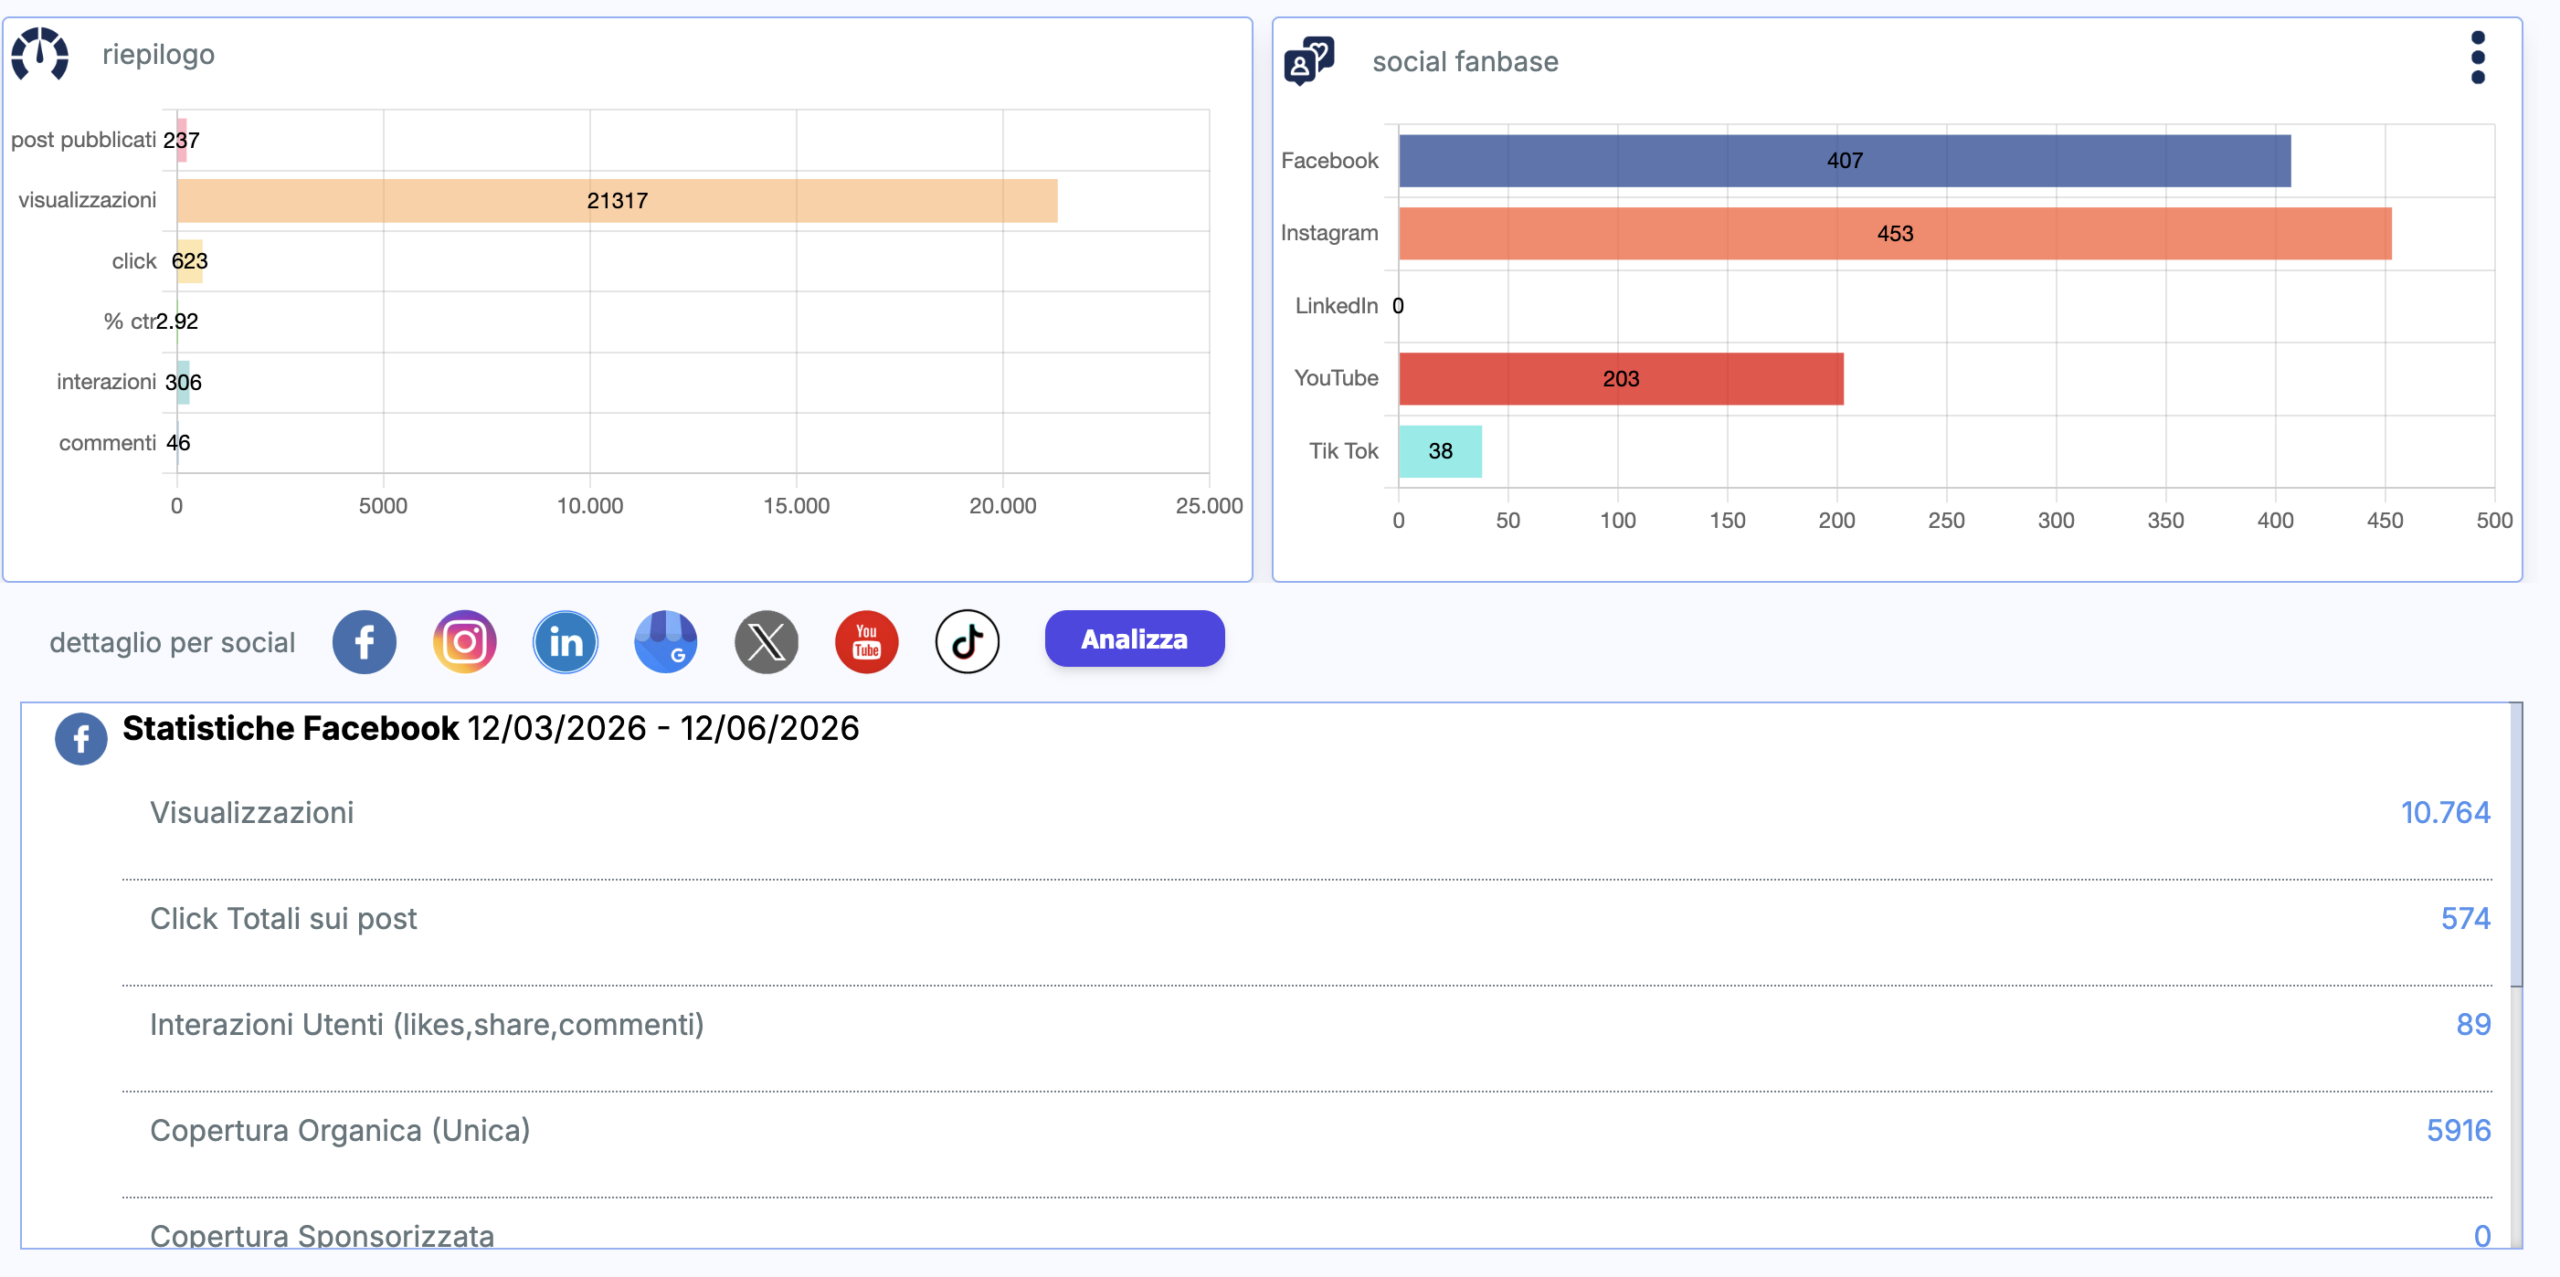The height and width of the screenshot is (1277, 2560).
Task: Click the commenti value 46
Action: point(178,443)
